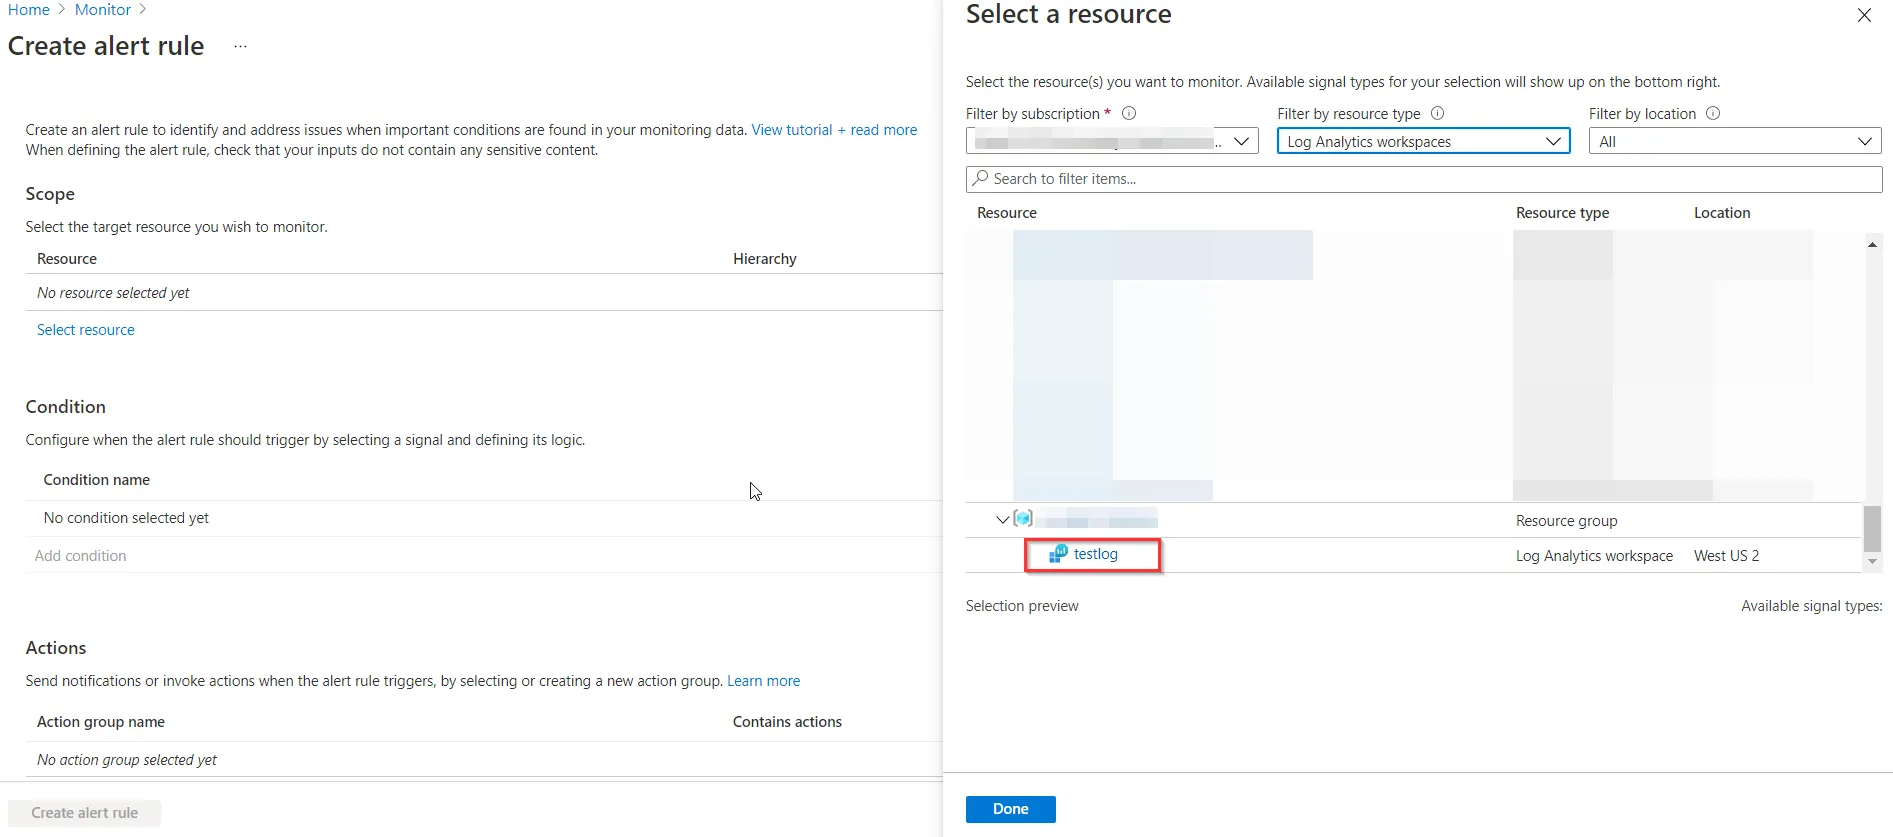Open the Filter by subscription dropdown
This screenshot has width=1893, height=837.
click(1111, 142)
